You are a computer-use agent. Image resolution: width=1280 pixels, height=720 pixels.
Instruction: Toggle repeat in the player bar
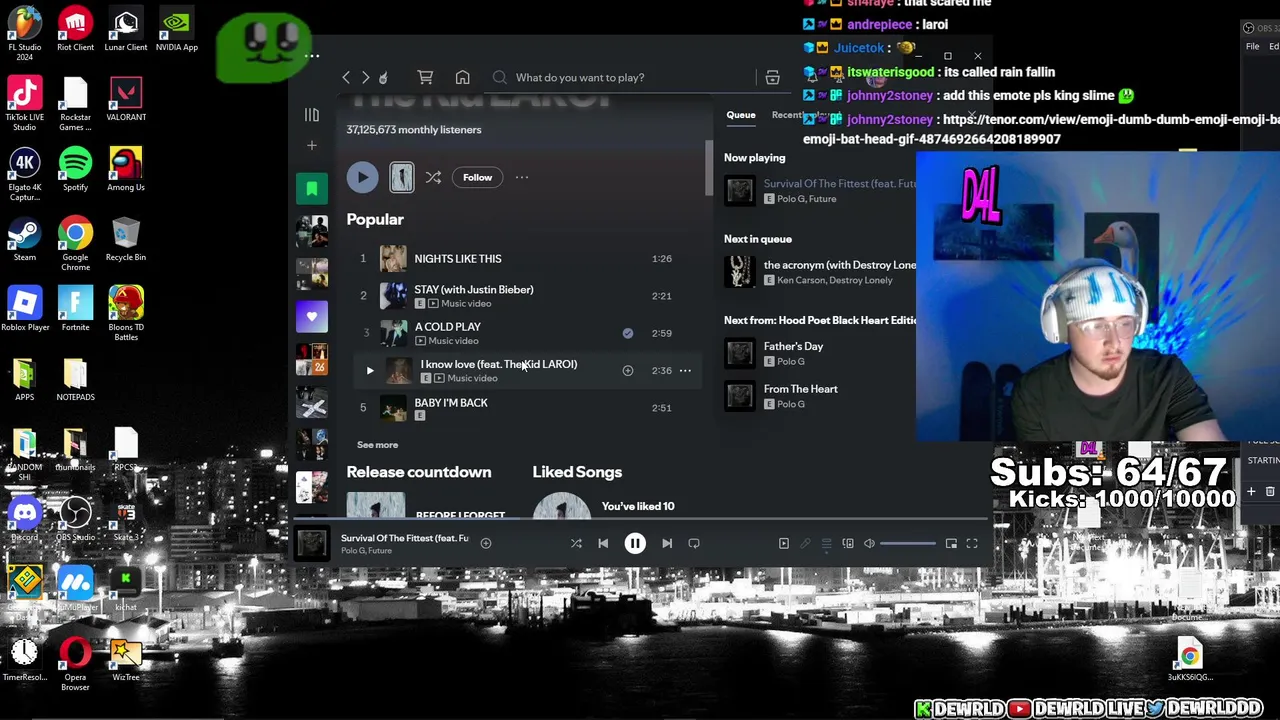coord(694,543)
